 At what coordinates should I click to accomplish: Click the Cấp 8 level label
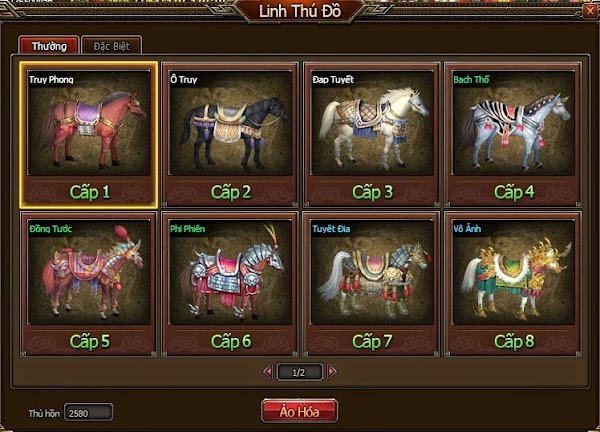click(x=514, y=341)
